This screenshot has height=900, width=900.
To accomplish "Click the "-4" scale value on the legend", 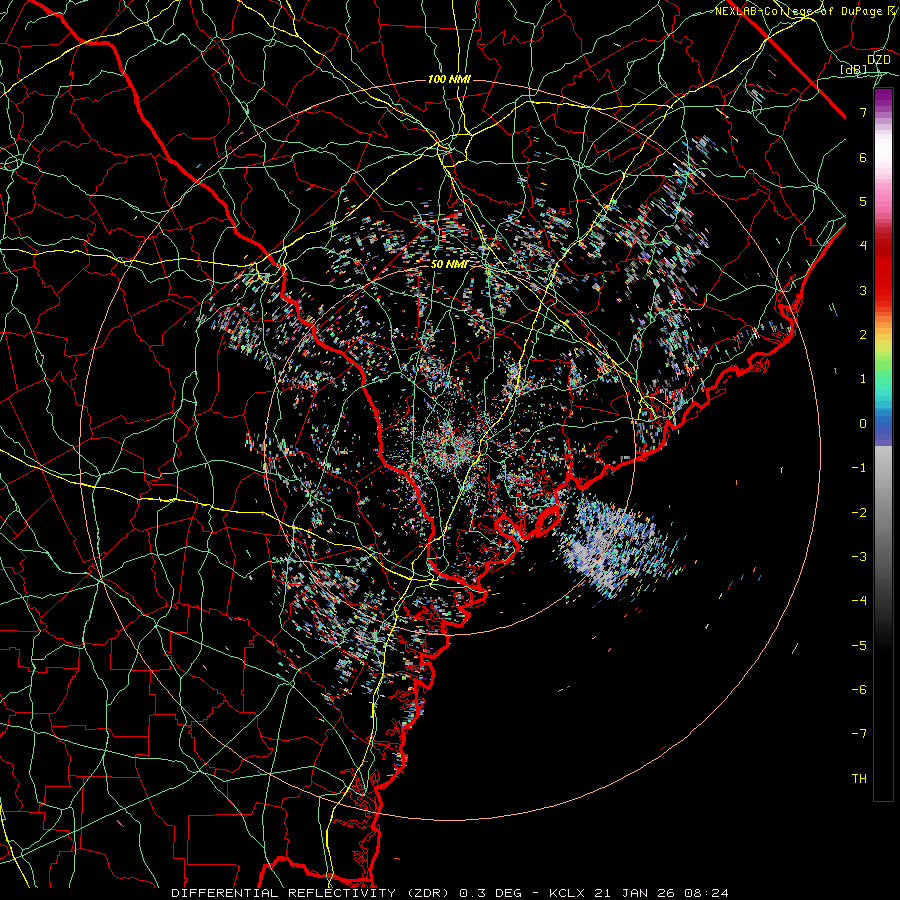I will (x=859, y=601).
